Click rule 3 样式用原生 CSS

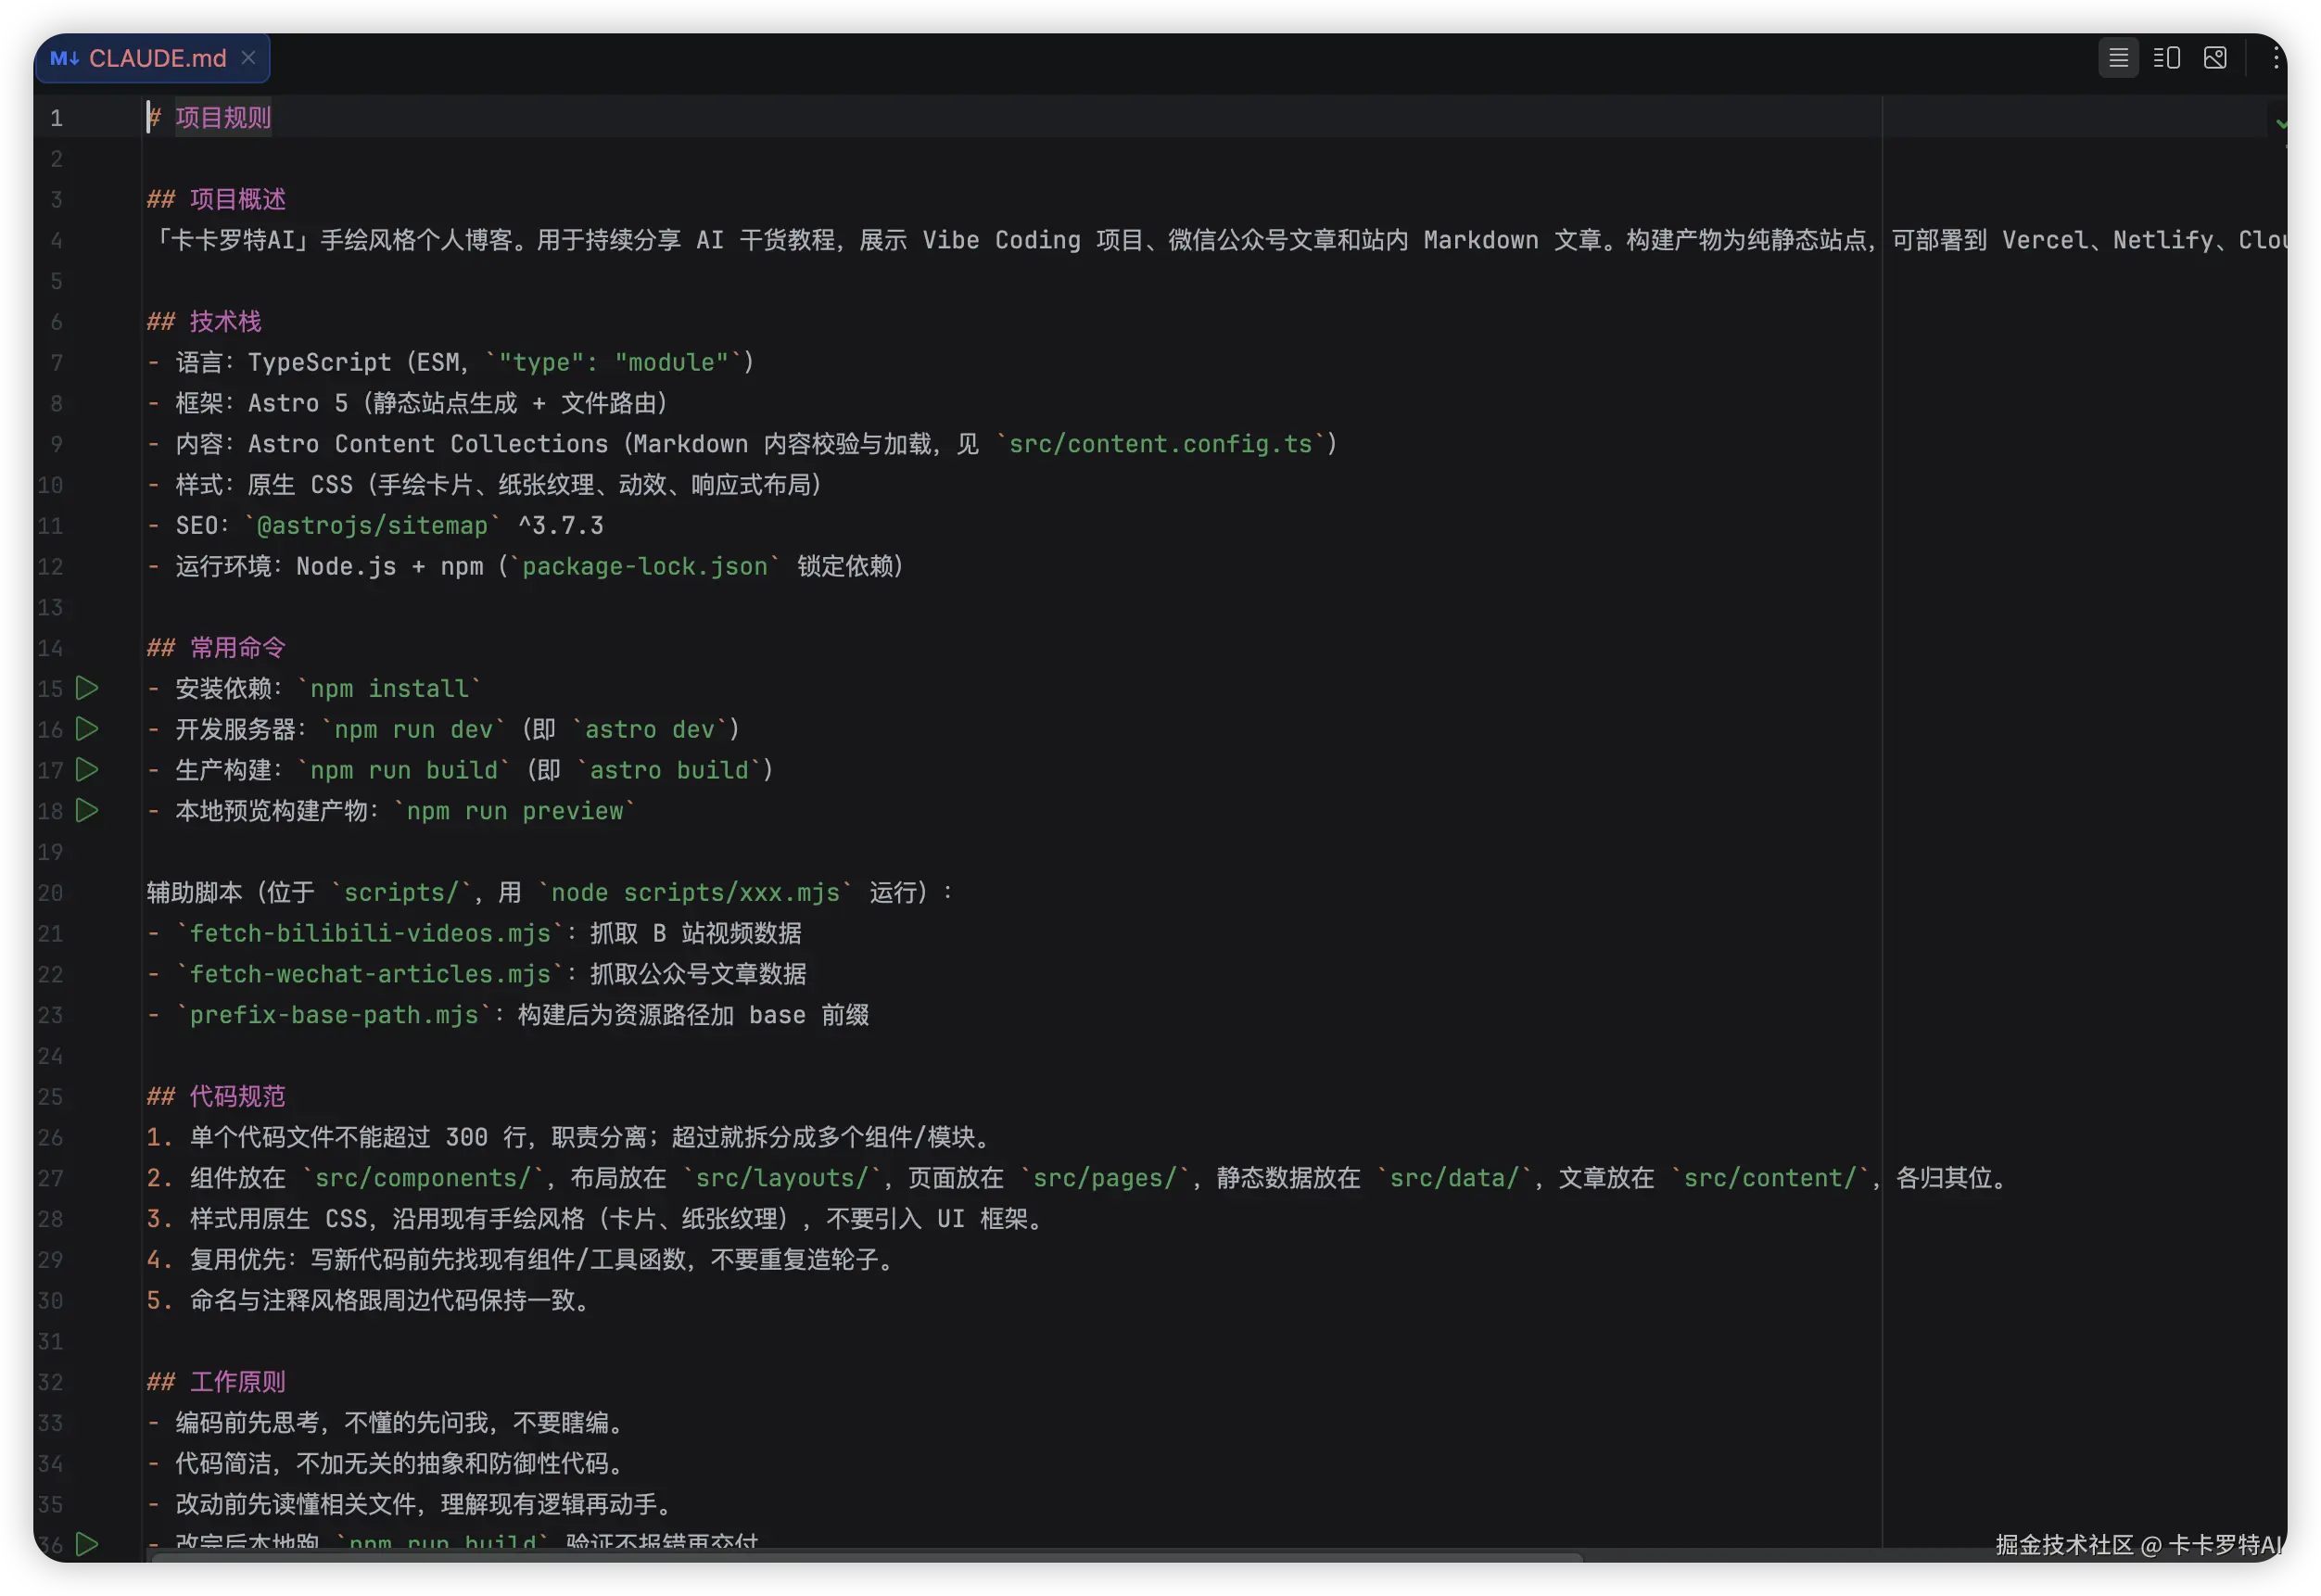(x=599, y=1218)
